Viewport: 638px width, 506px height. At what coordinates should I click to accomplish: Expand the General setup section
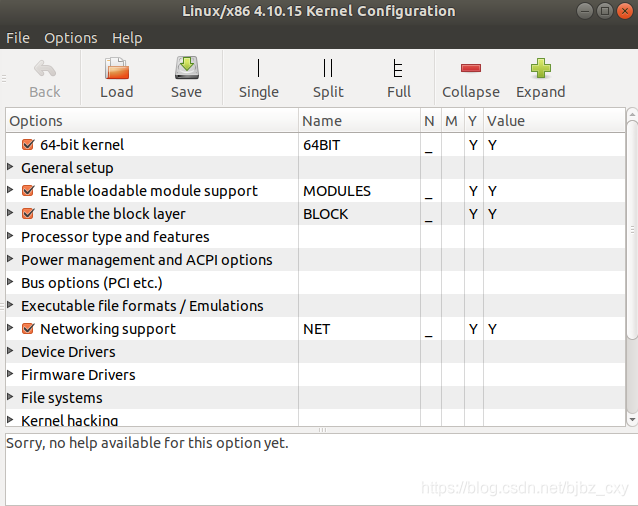click(11, 167)
